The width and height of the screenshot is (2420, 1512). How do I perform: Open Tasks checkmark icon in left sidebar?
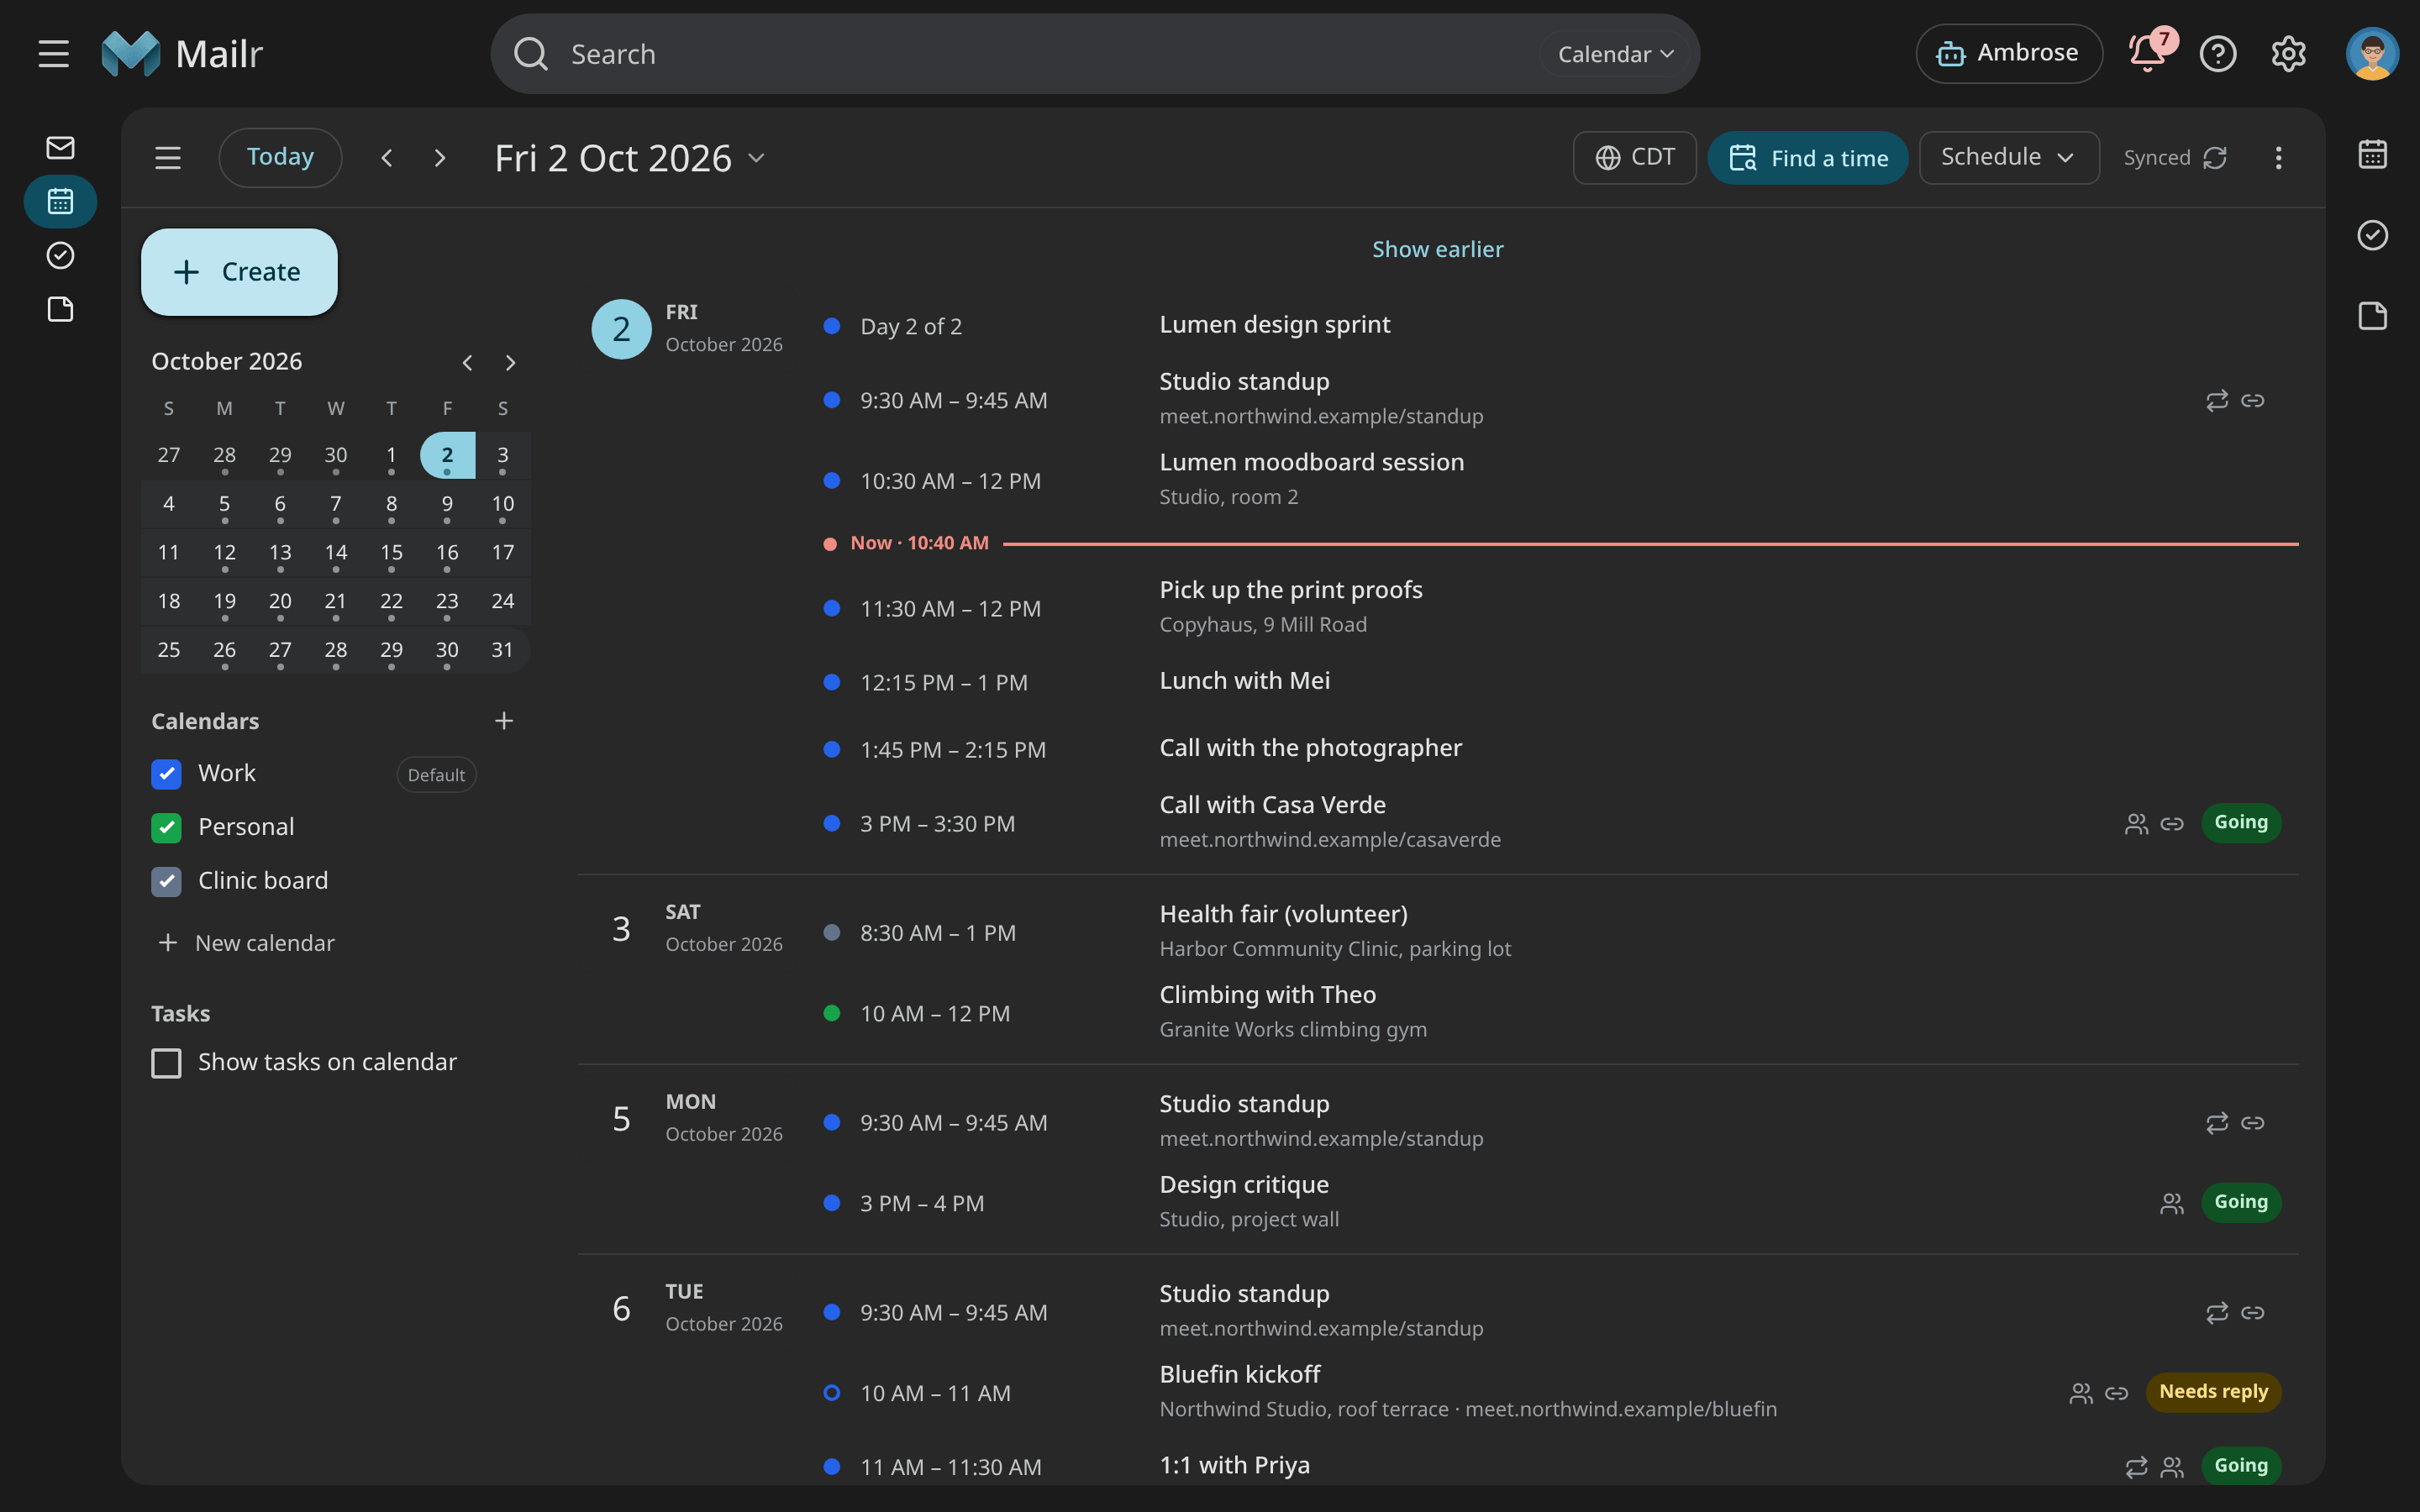coord(60,256)
